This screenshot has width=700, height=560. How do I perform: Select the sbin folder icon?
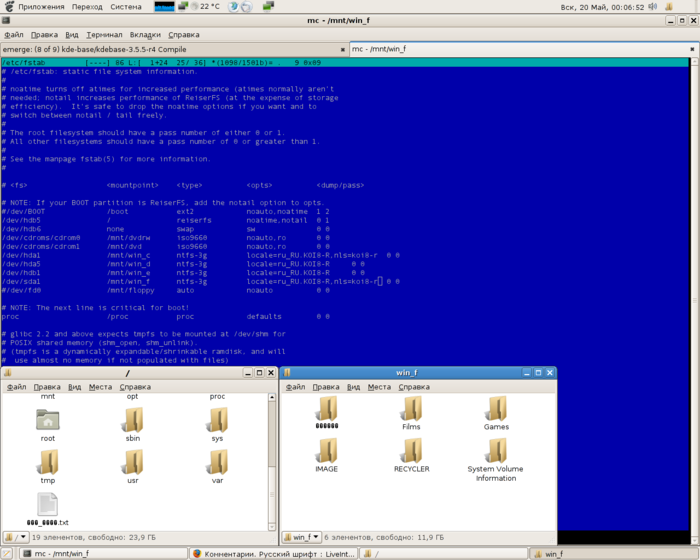pos(133,420)
